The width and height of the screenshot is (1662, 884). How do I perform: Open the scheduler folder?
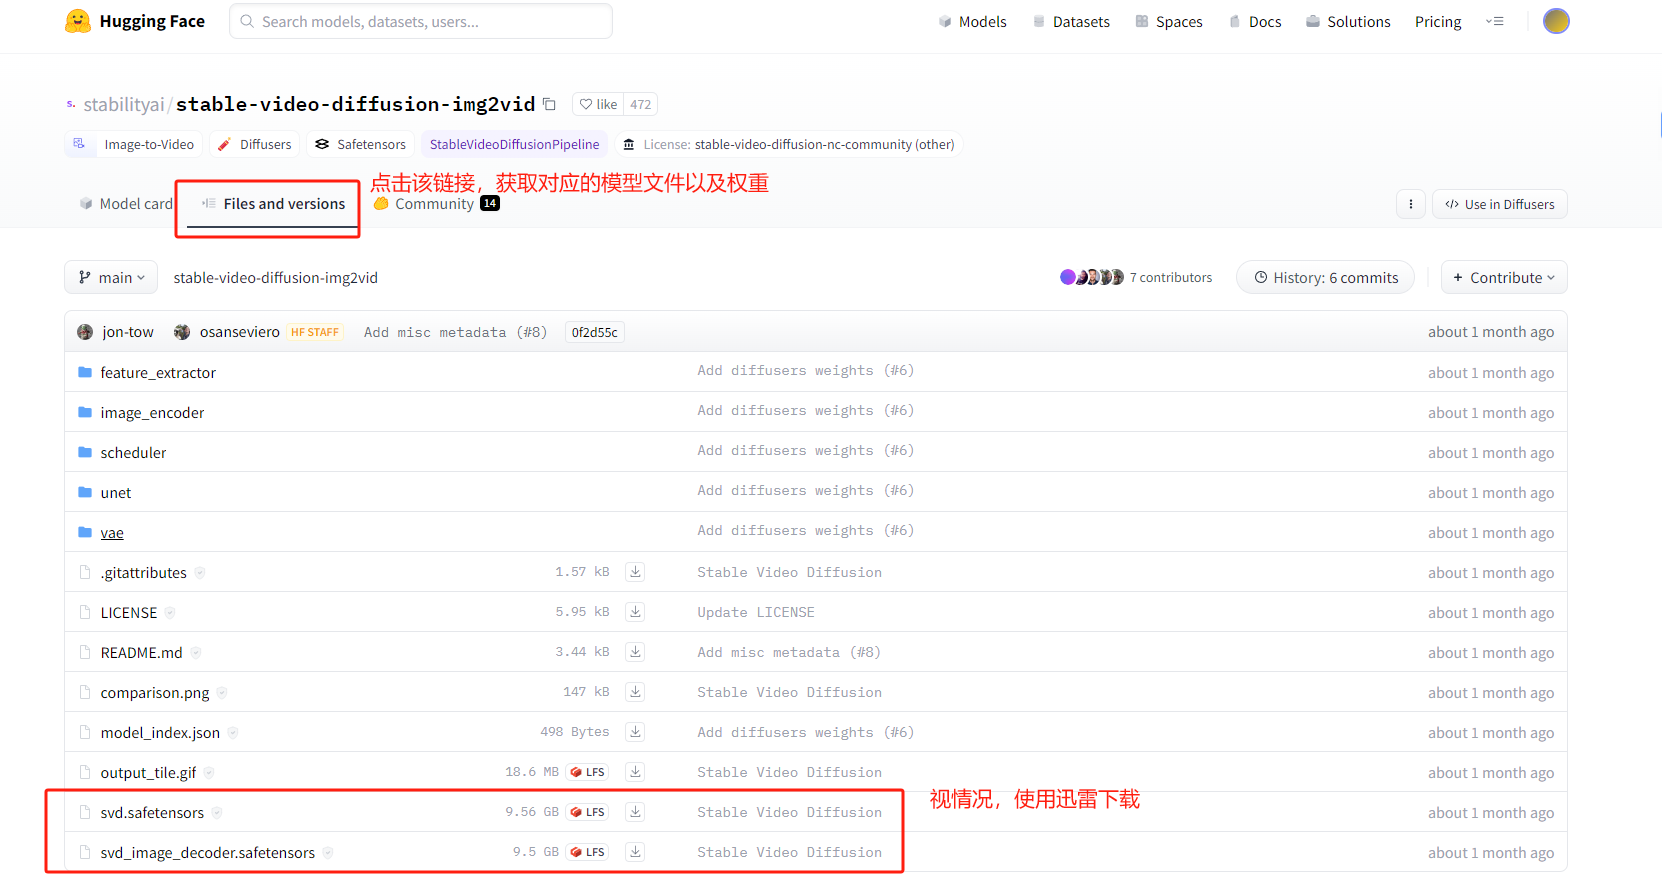133,452
